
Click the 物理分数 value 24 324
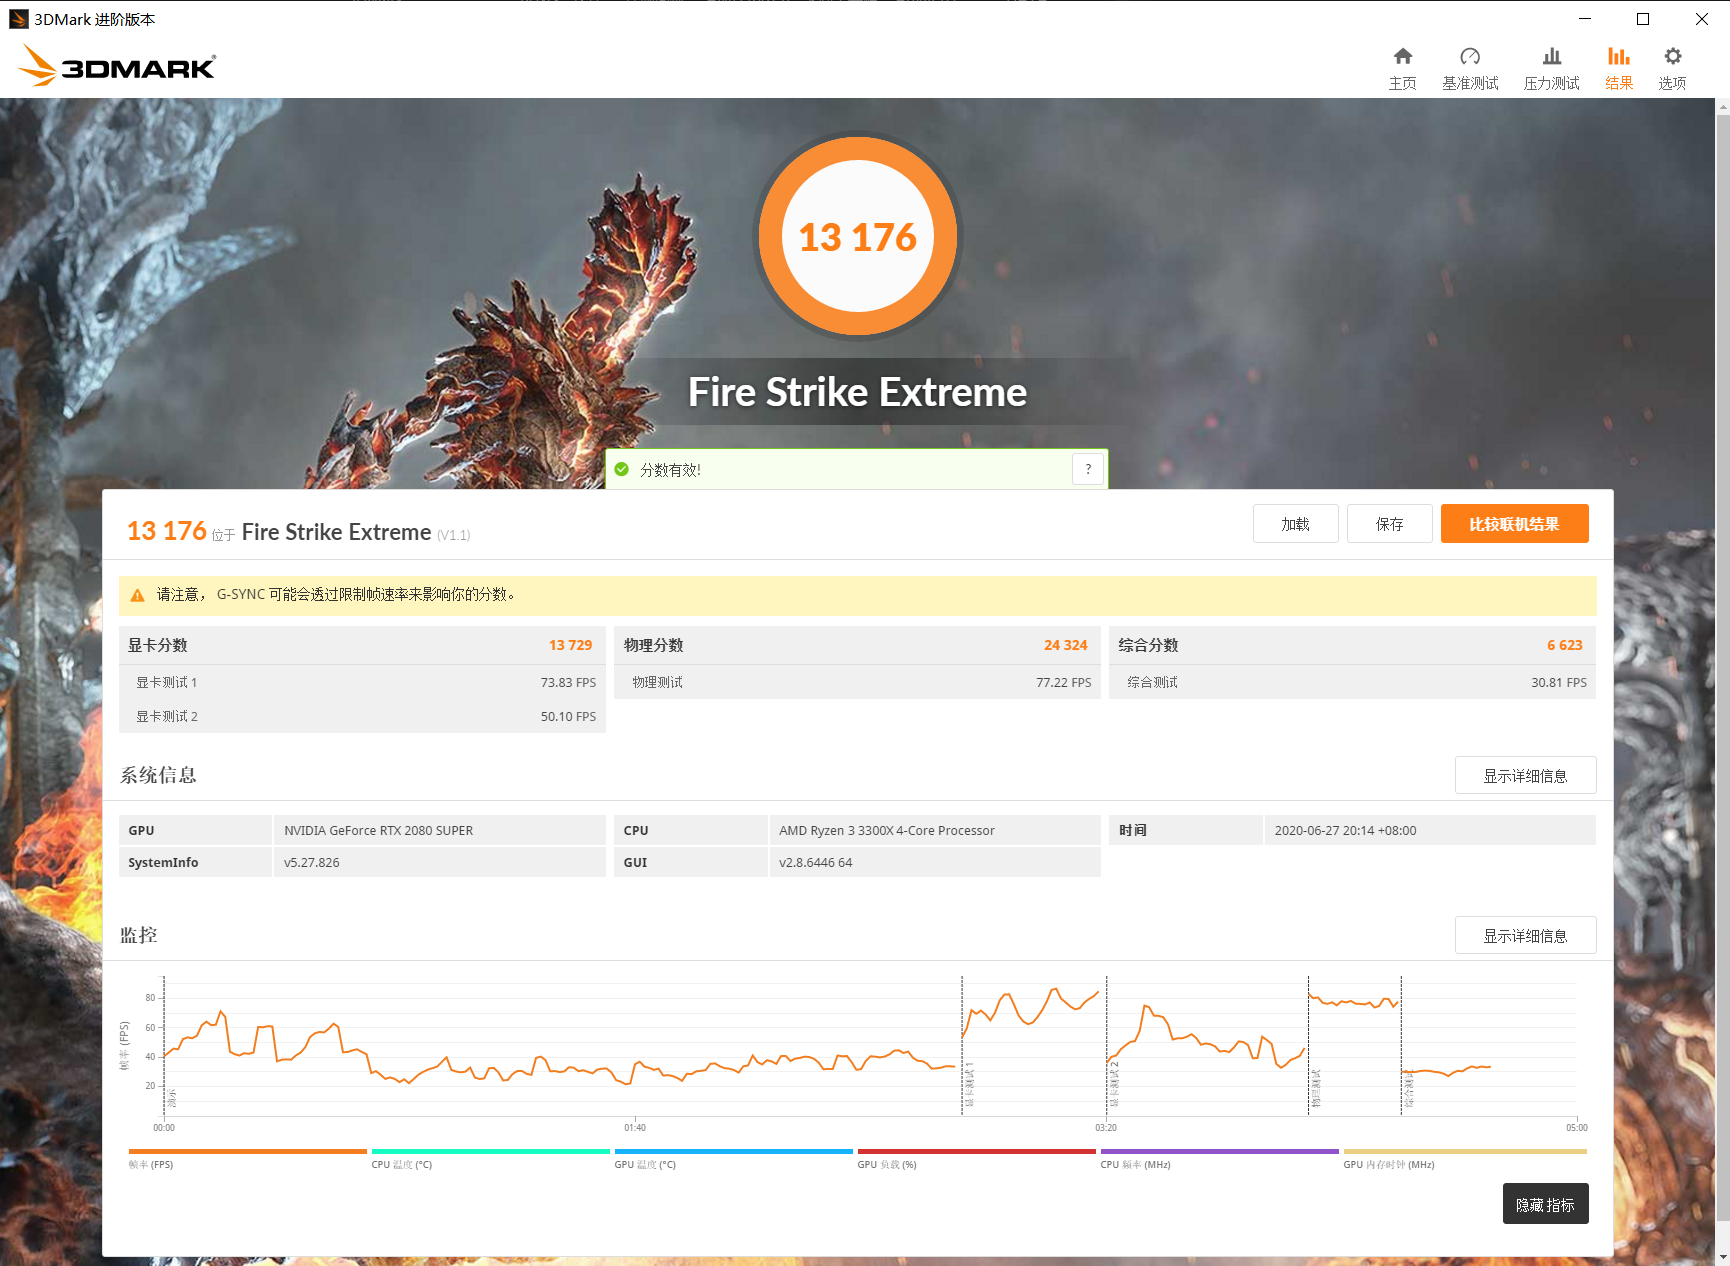1065,645
